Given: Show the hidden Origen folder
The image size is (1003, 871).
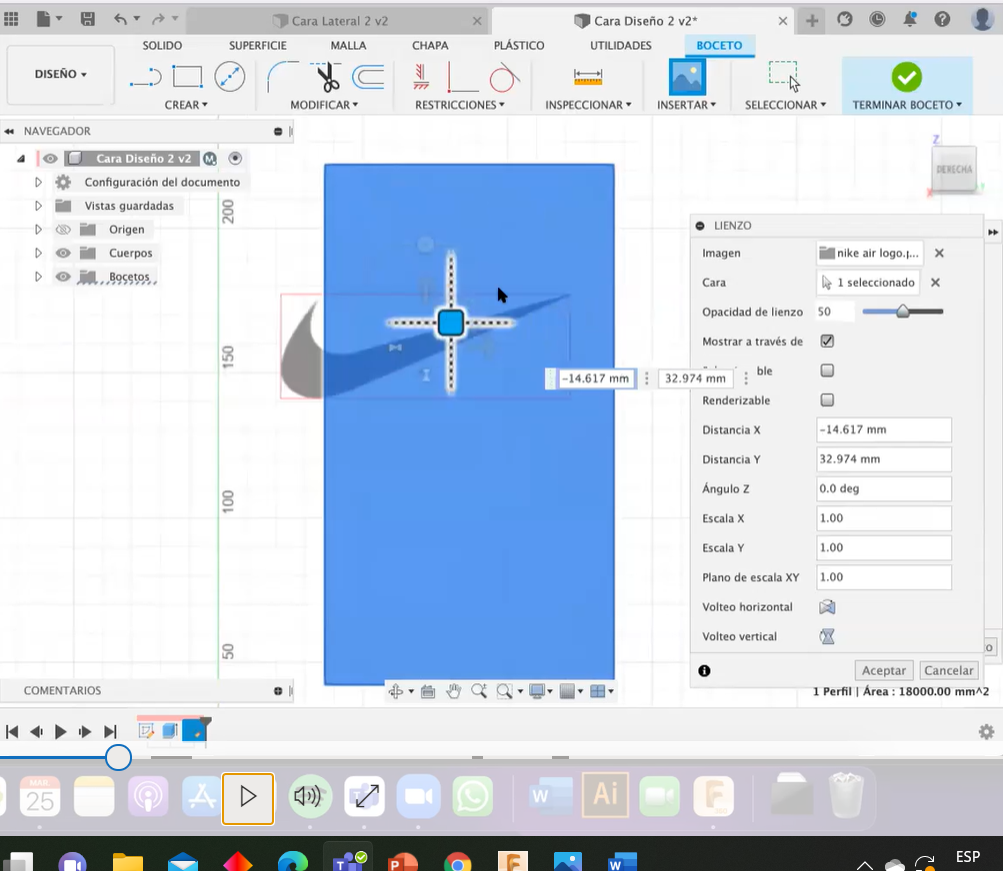Looking at the screenshot, I should click(63, 230).
